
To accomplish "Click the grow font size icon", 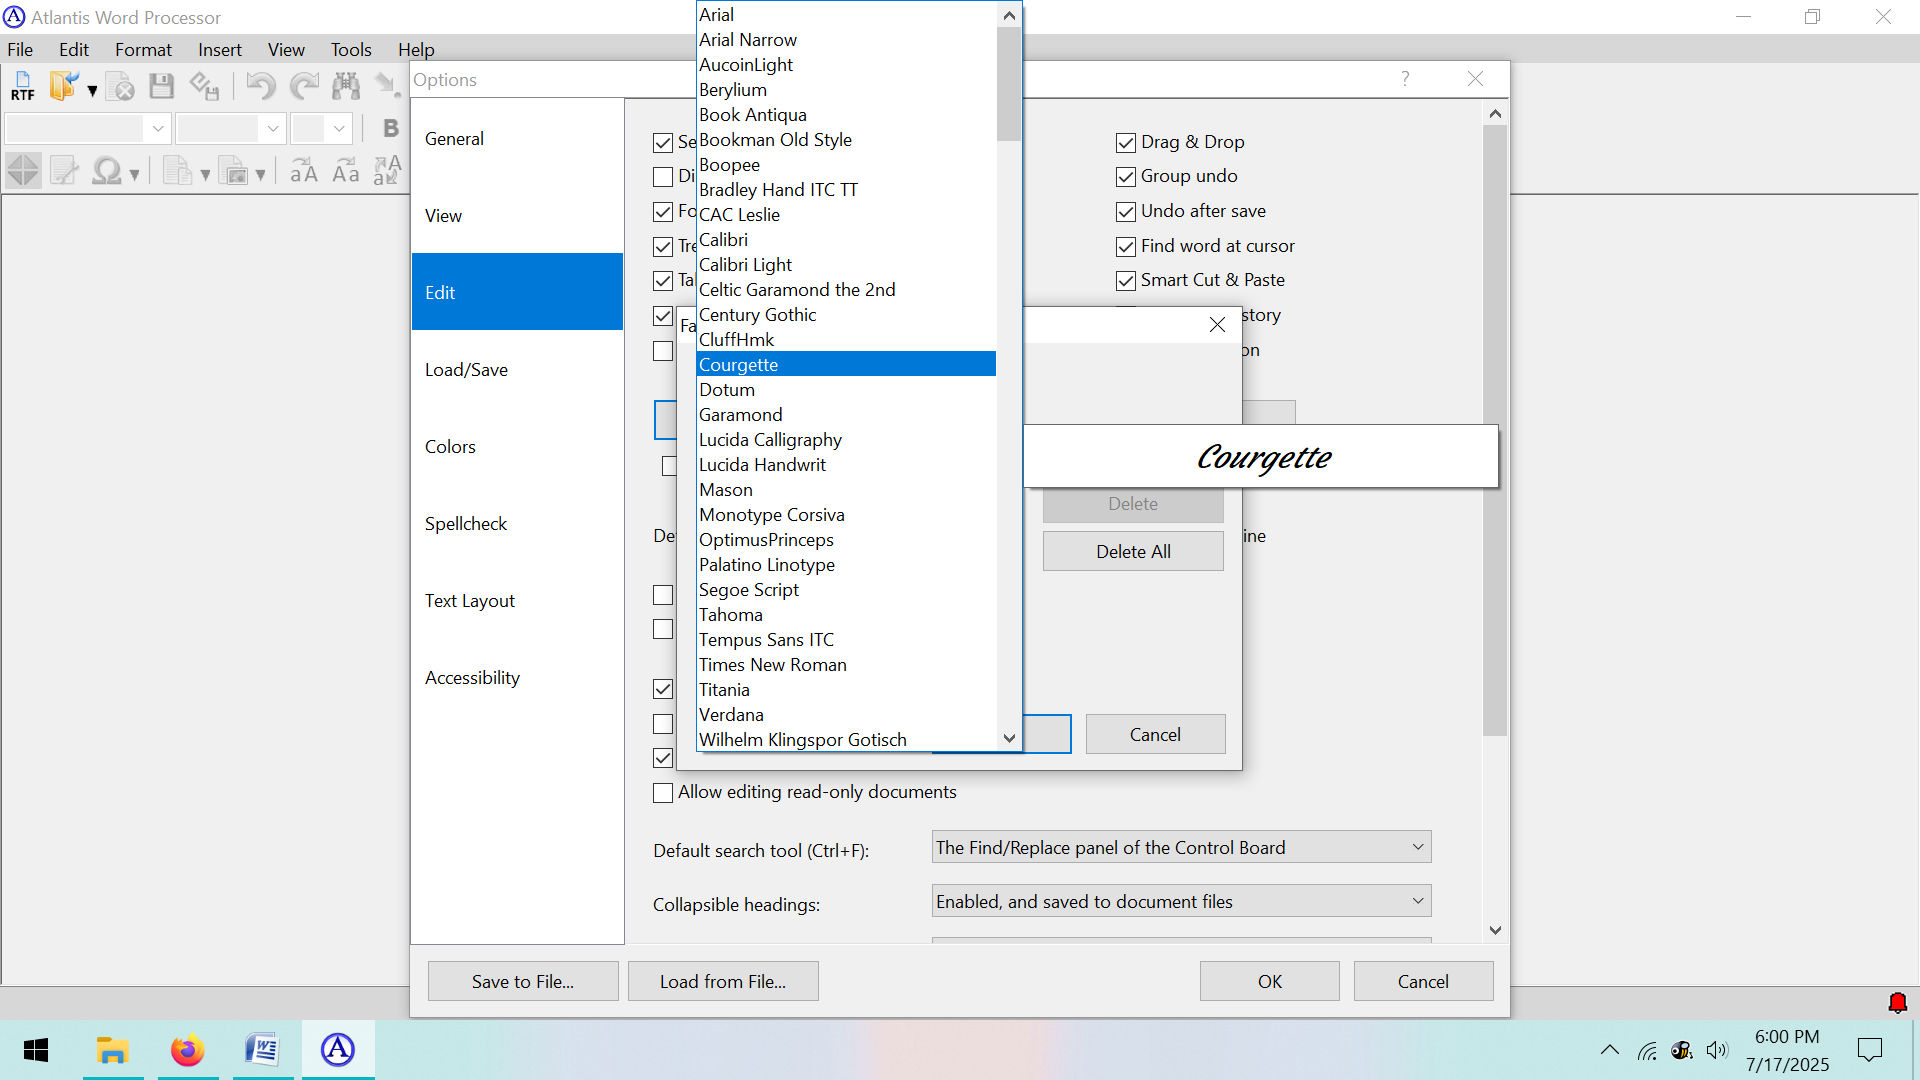I will tap(303, 171).
